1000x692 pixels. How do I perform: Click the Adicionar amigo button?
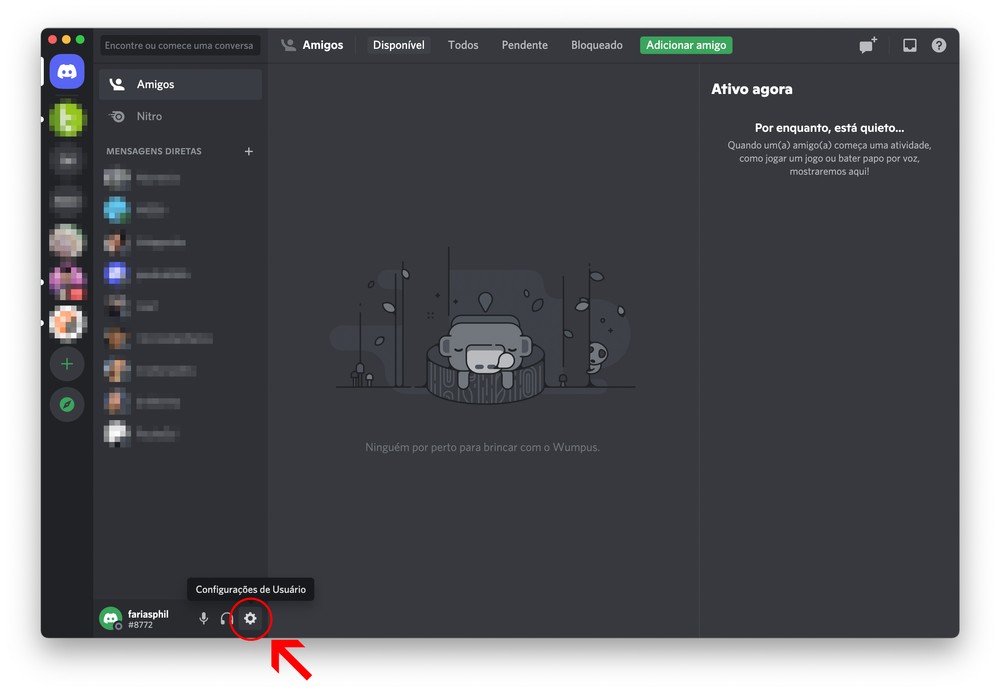(x=686, y=45)
